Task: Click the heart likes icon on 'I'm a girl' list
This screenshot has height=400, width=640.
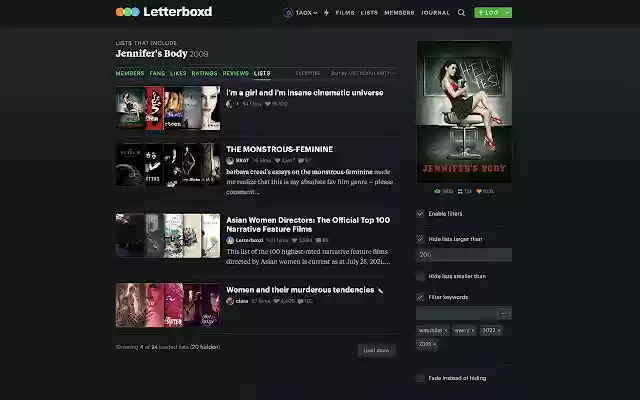Action: (268, 104)
